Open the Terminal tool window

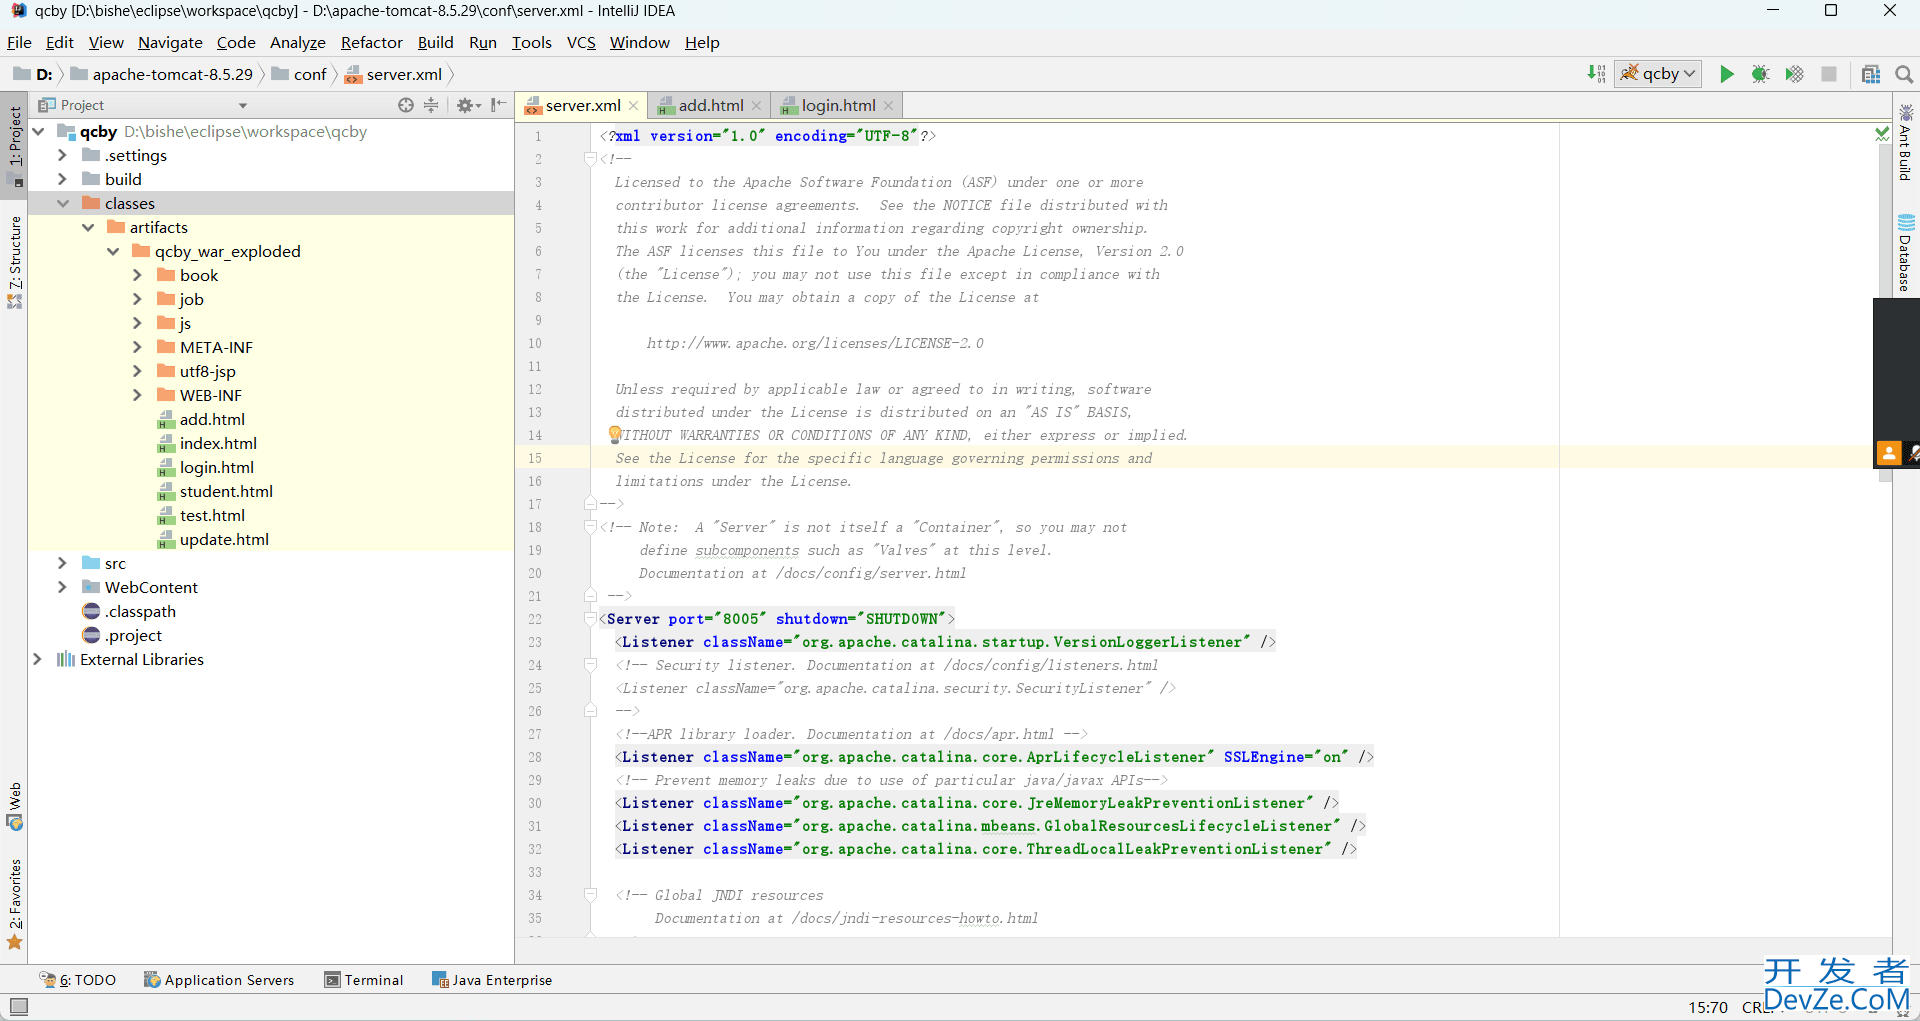(364, 980)
